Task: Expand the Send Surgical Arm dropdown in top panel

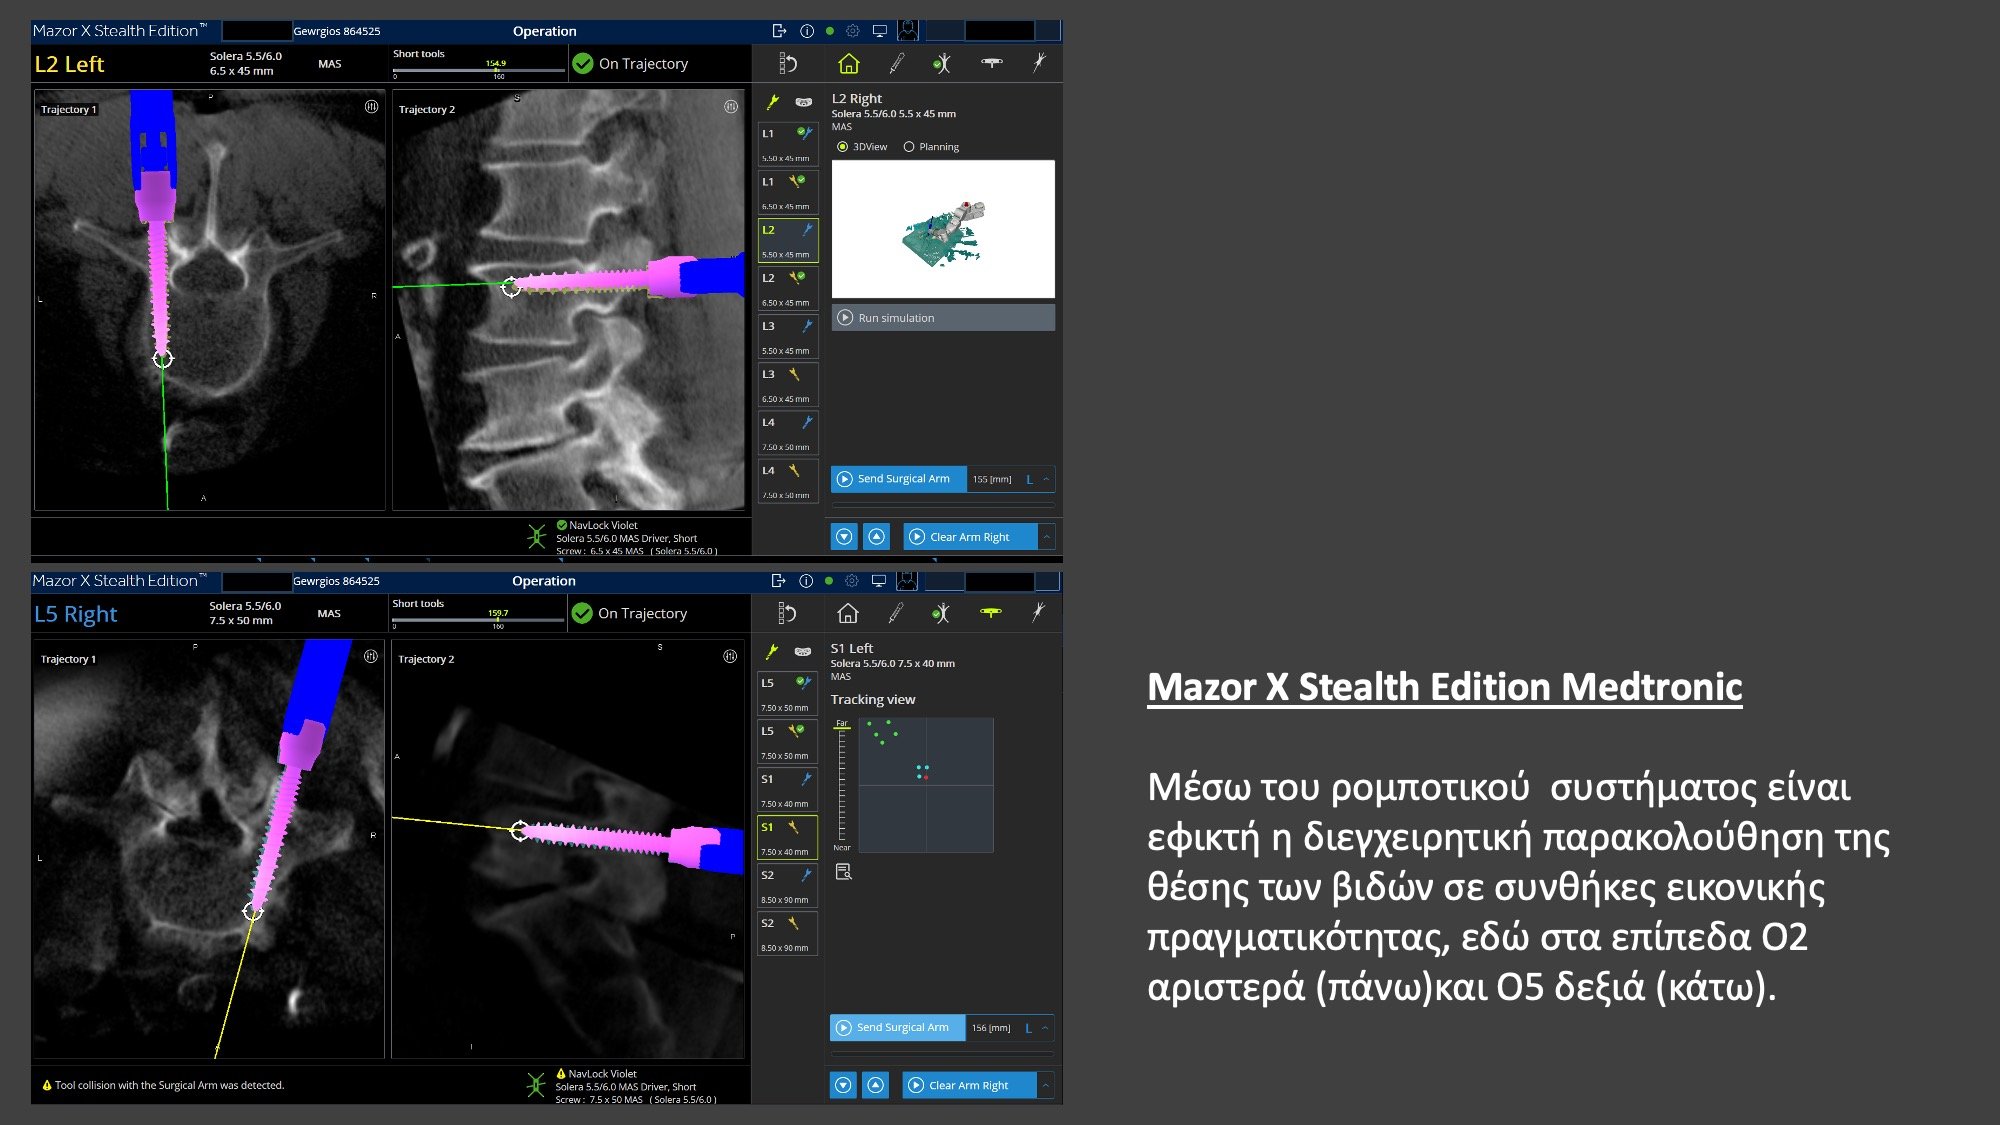Action: pos(1046,479)
